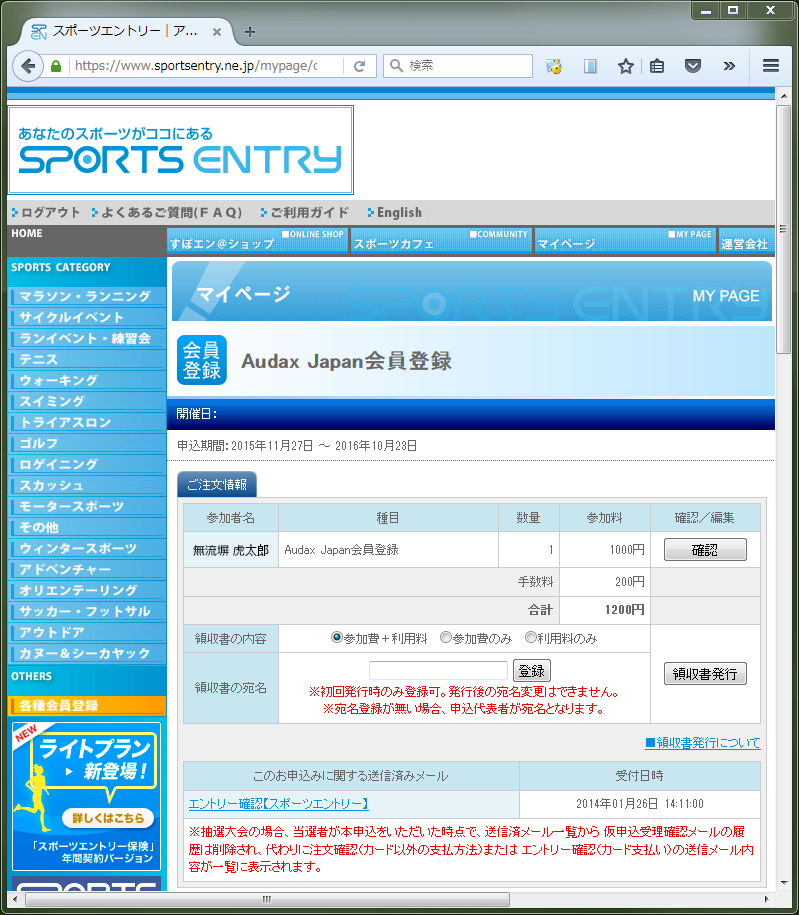
Task: Select 参加費+利用料 radio option
Action: click(x=336, y=637)
